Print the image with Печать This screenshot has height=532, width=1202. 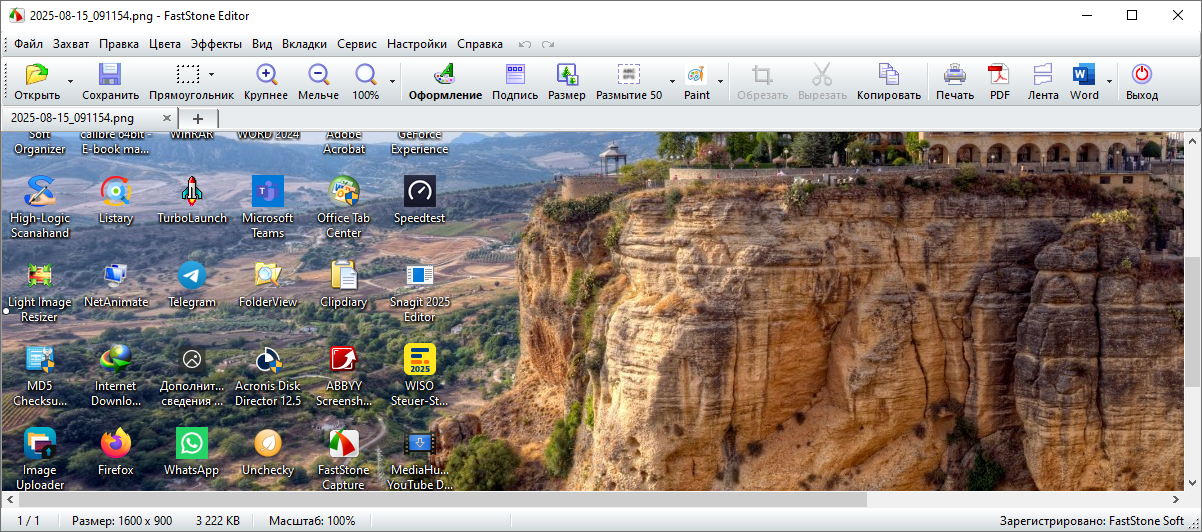[x=955, y=82]
